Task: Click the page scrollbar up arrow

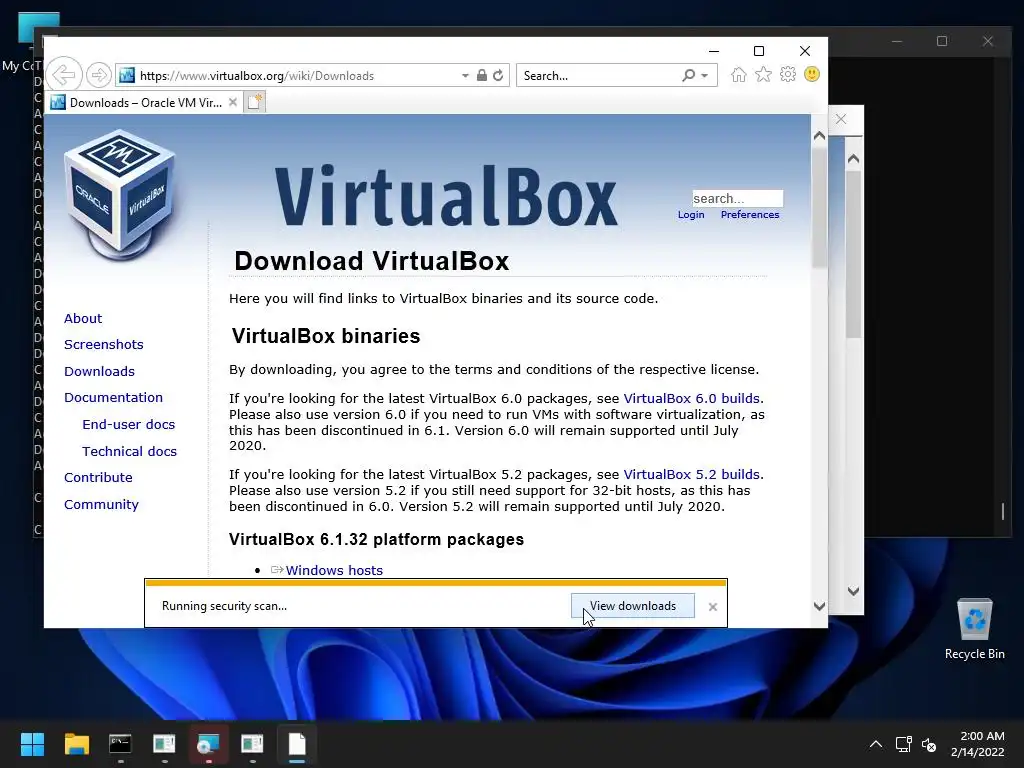Action: [819, 136]
